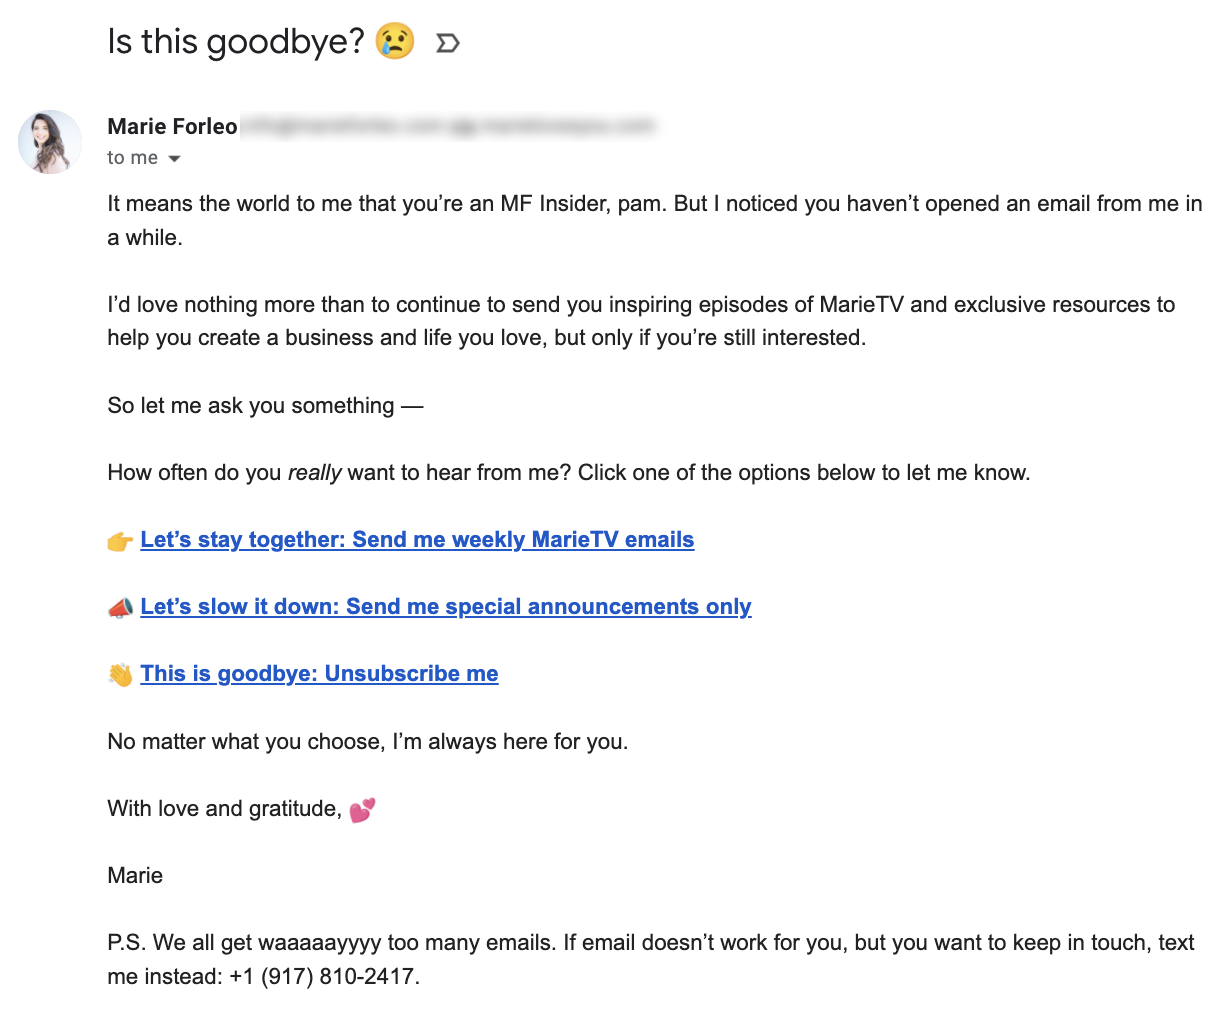1228x1022 pixels.
Task: Click the pointing-finger emoji before the stay-together link
Action: click(121, 540)
